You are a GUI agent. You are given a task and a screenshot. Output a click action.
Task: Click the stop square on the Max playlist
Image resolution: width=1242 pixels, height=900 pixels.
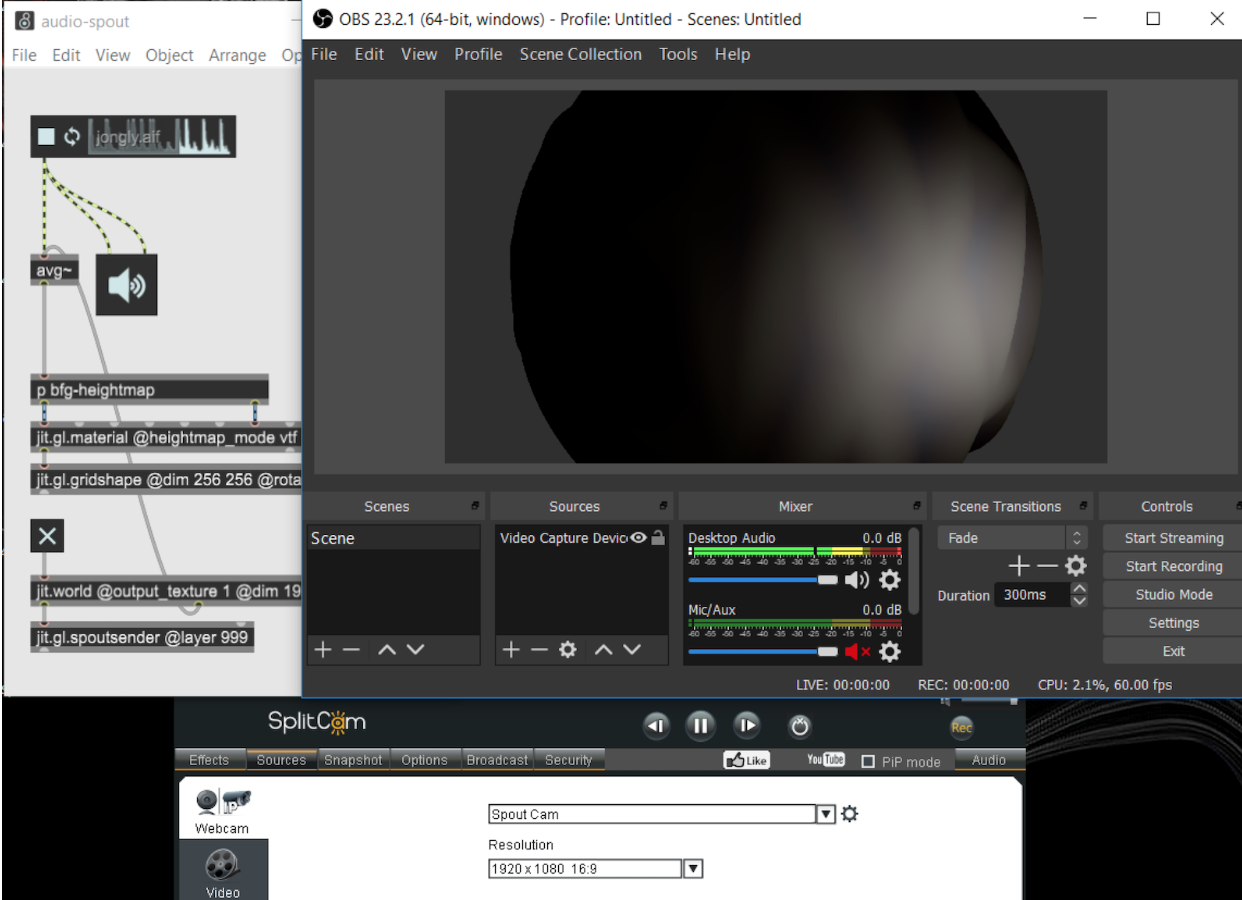(46, 136)
